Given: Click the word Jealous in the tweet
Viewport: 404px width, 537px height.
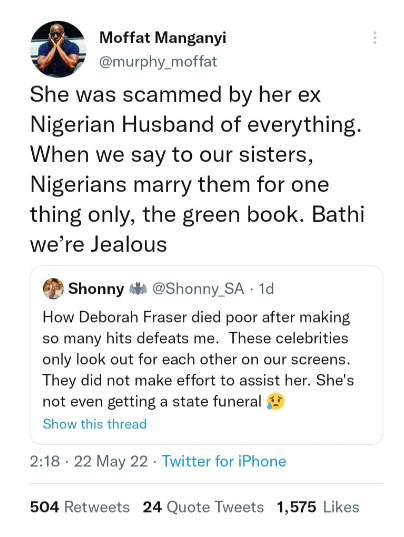Looking at the screenshot, I should click(x=128, y=245).
